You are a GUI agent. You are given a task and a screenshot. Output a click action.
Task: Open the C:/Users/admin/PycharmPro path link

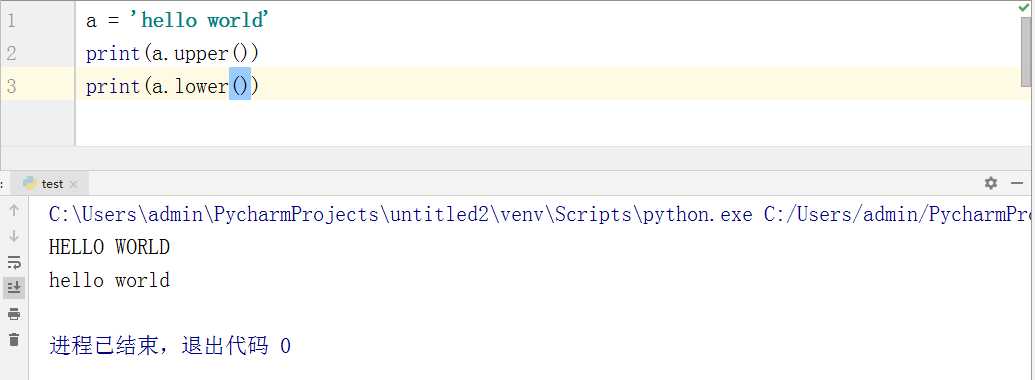click(x=899, y=214)
